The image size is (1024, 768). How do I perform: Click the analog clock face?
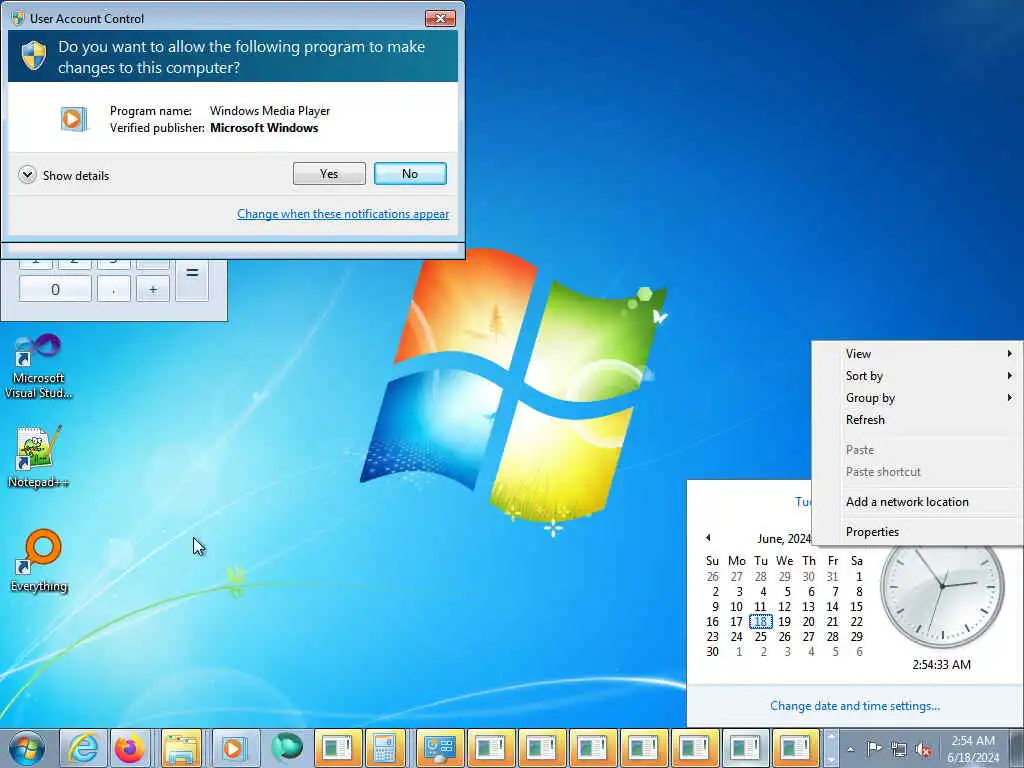(x=942, y=586)
